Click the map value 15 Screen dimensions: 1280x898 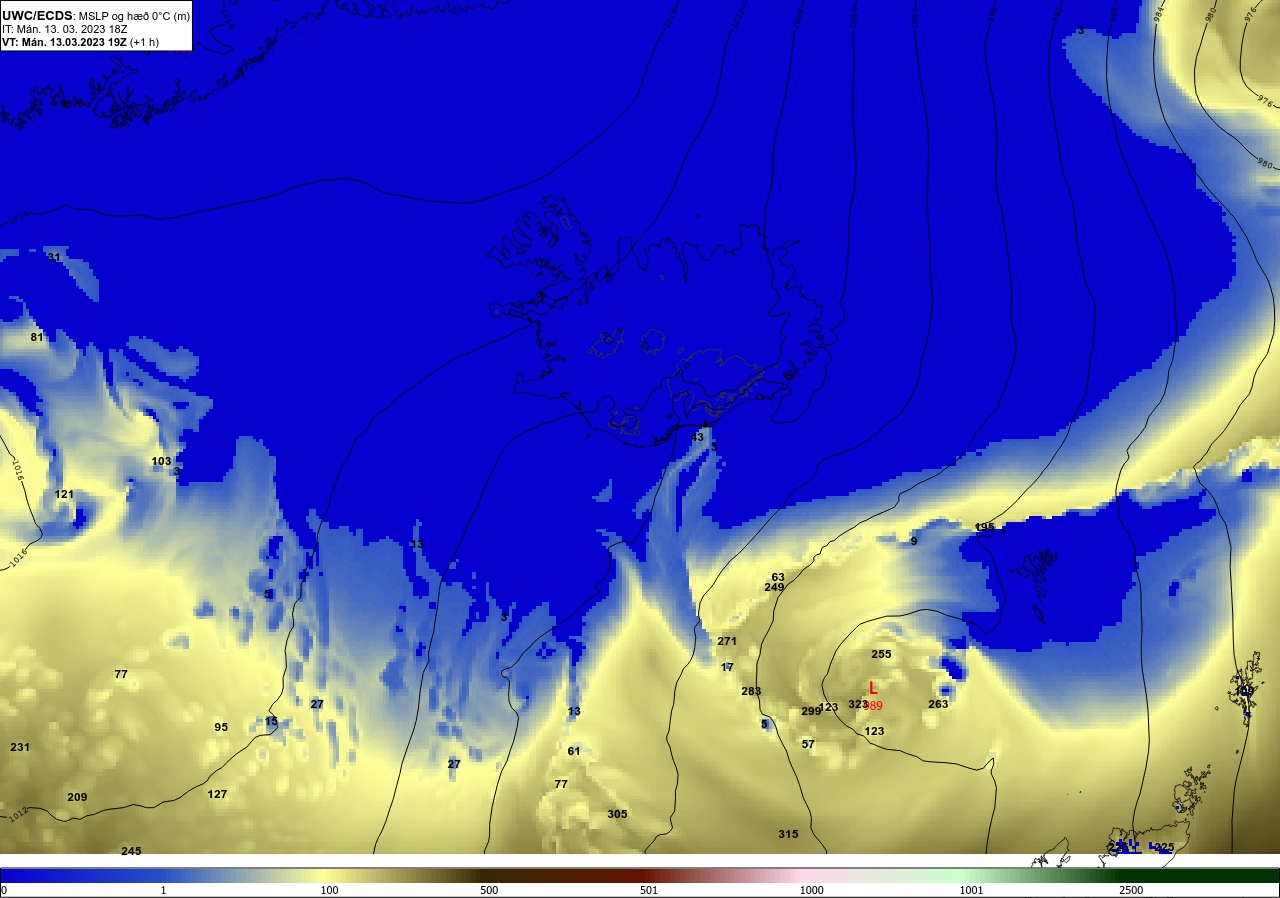[271, 721]
